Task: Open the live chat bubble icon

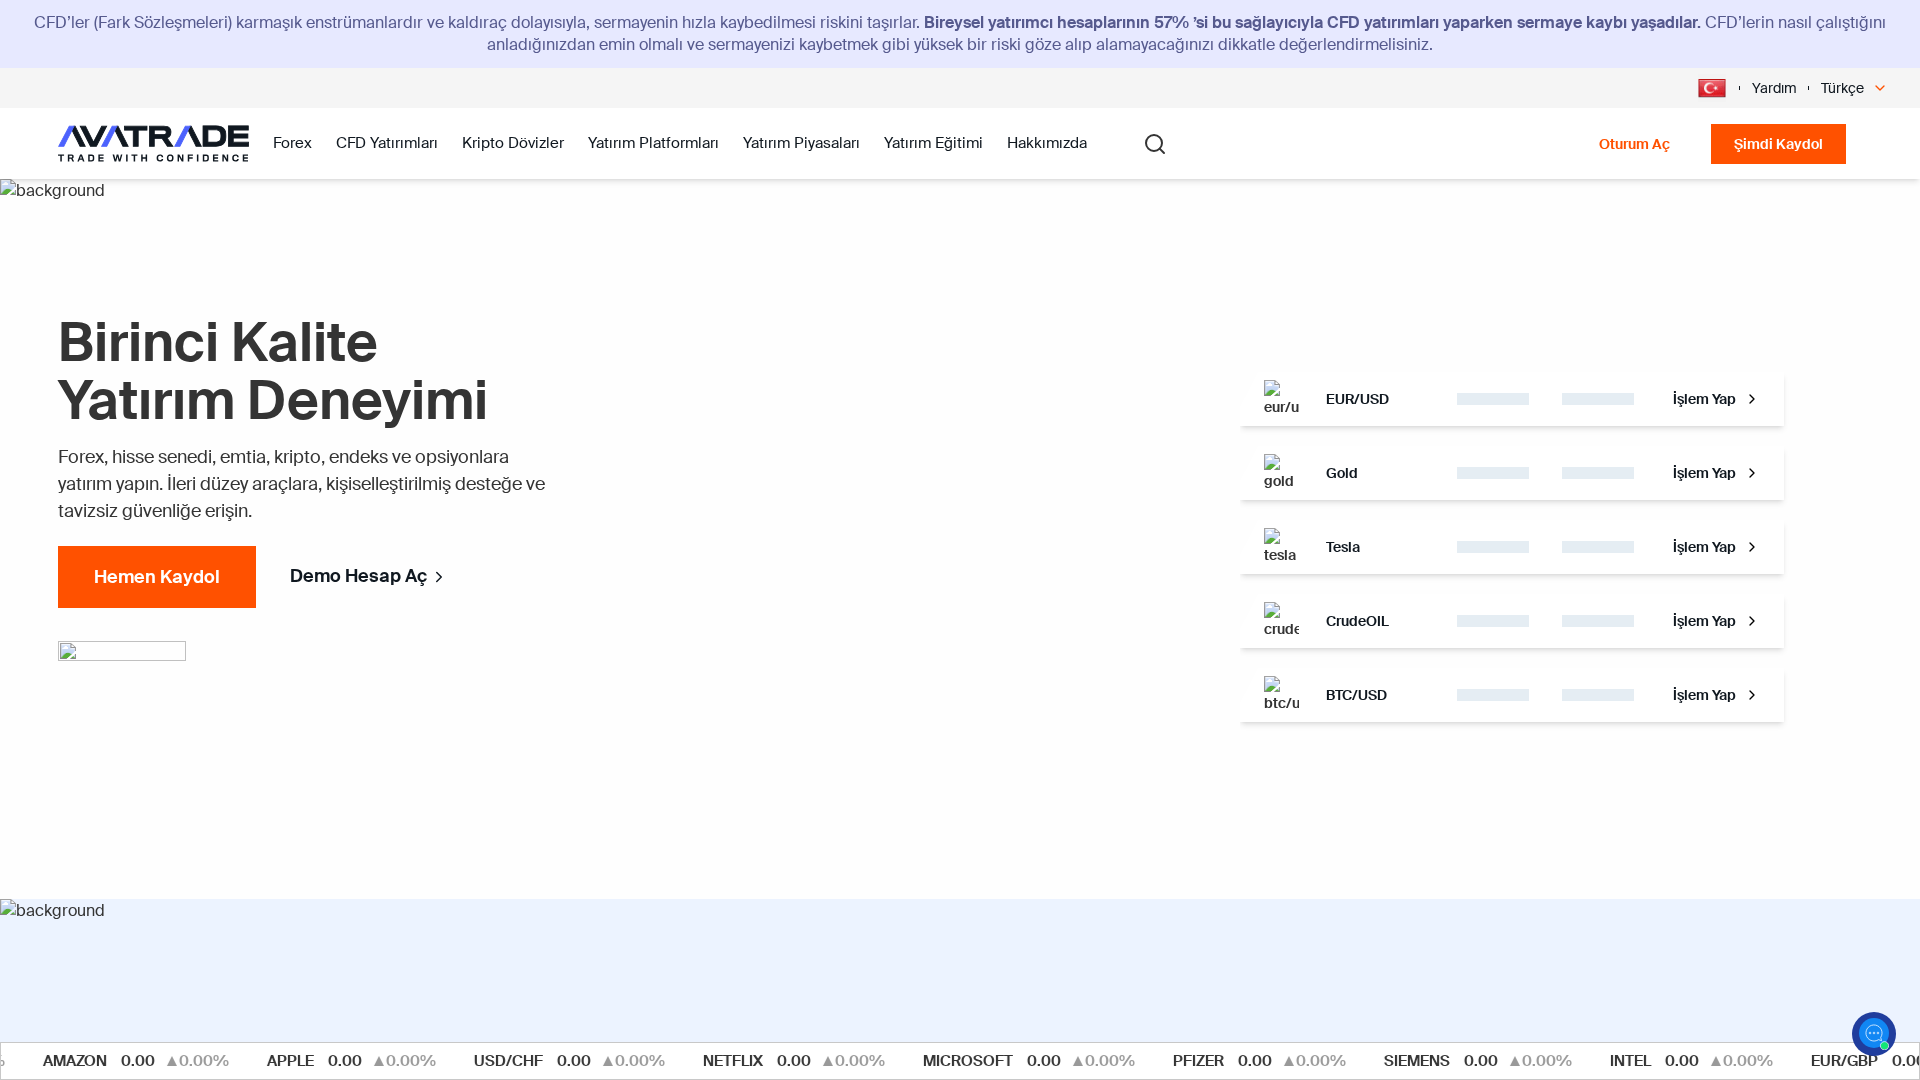Action: click(1872, 1033)
